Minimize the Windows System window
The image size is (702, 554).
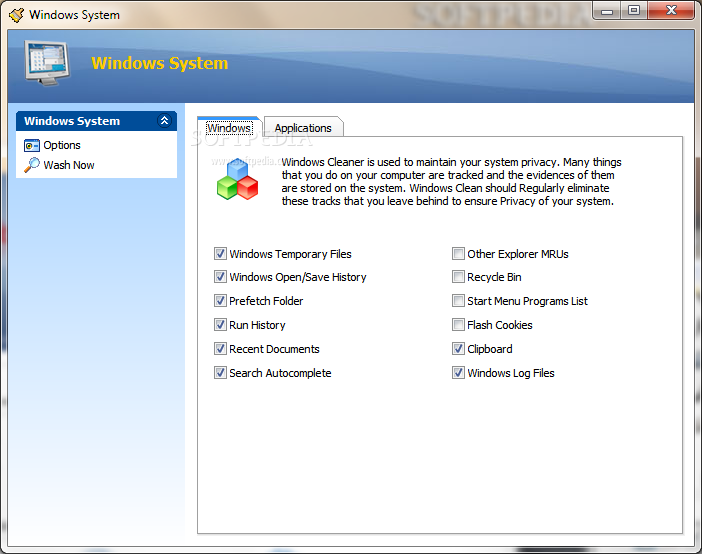607,11
